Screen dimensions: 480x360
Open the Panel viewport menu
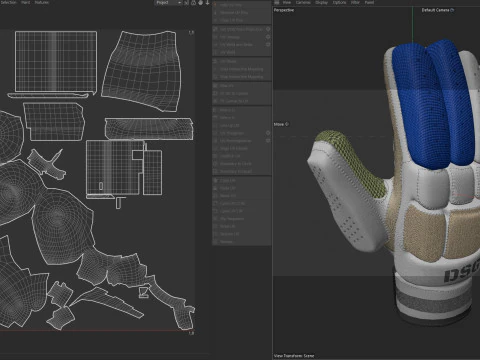click(369, 2)
